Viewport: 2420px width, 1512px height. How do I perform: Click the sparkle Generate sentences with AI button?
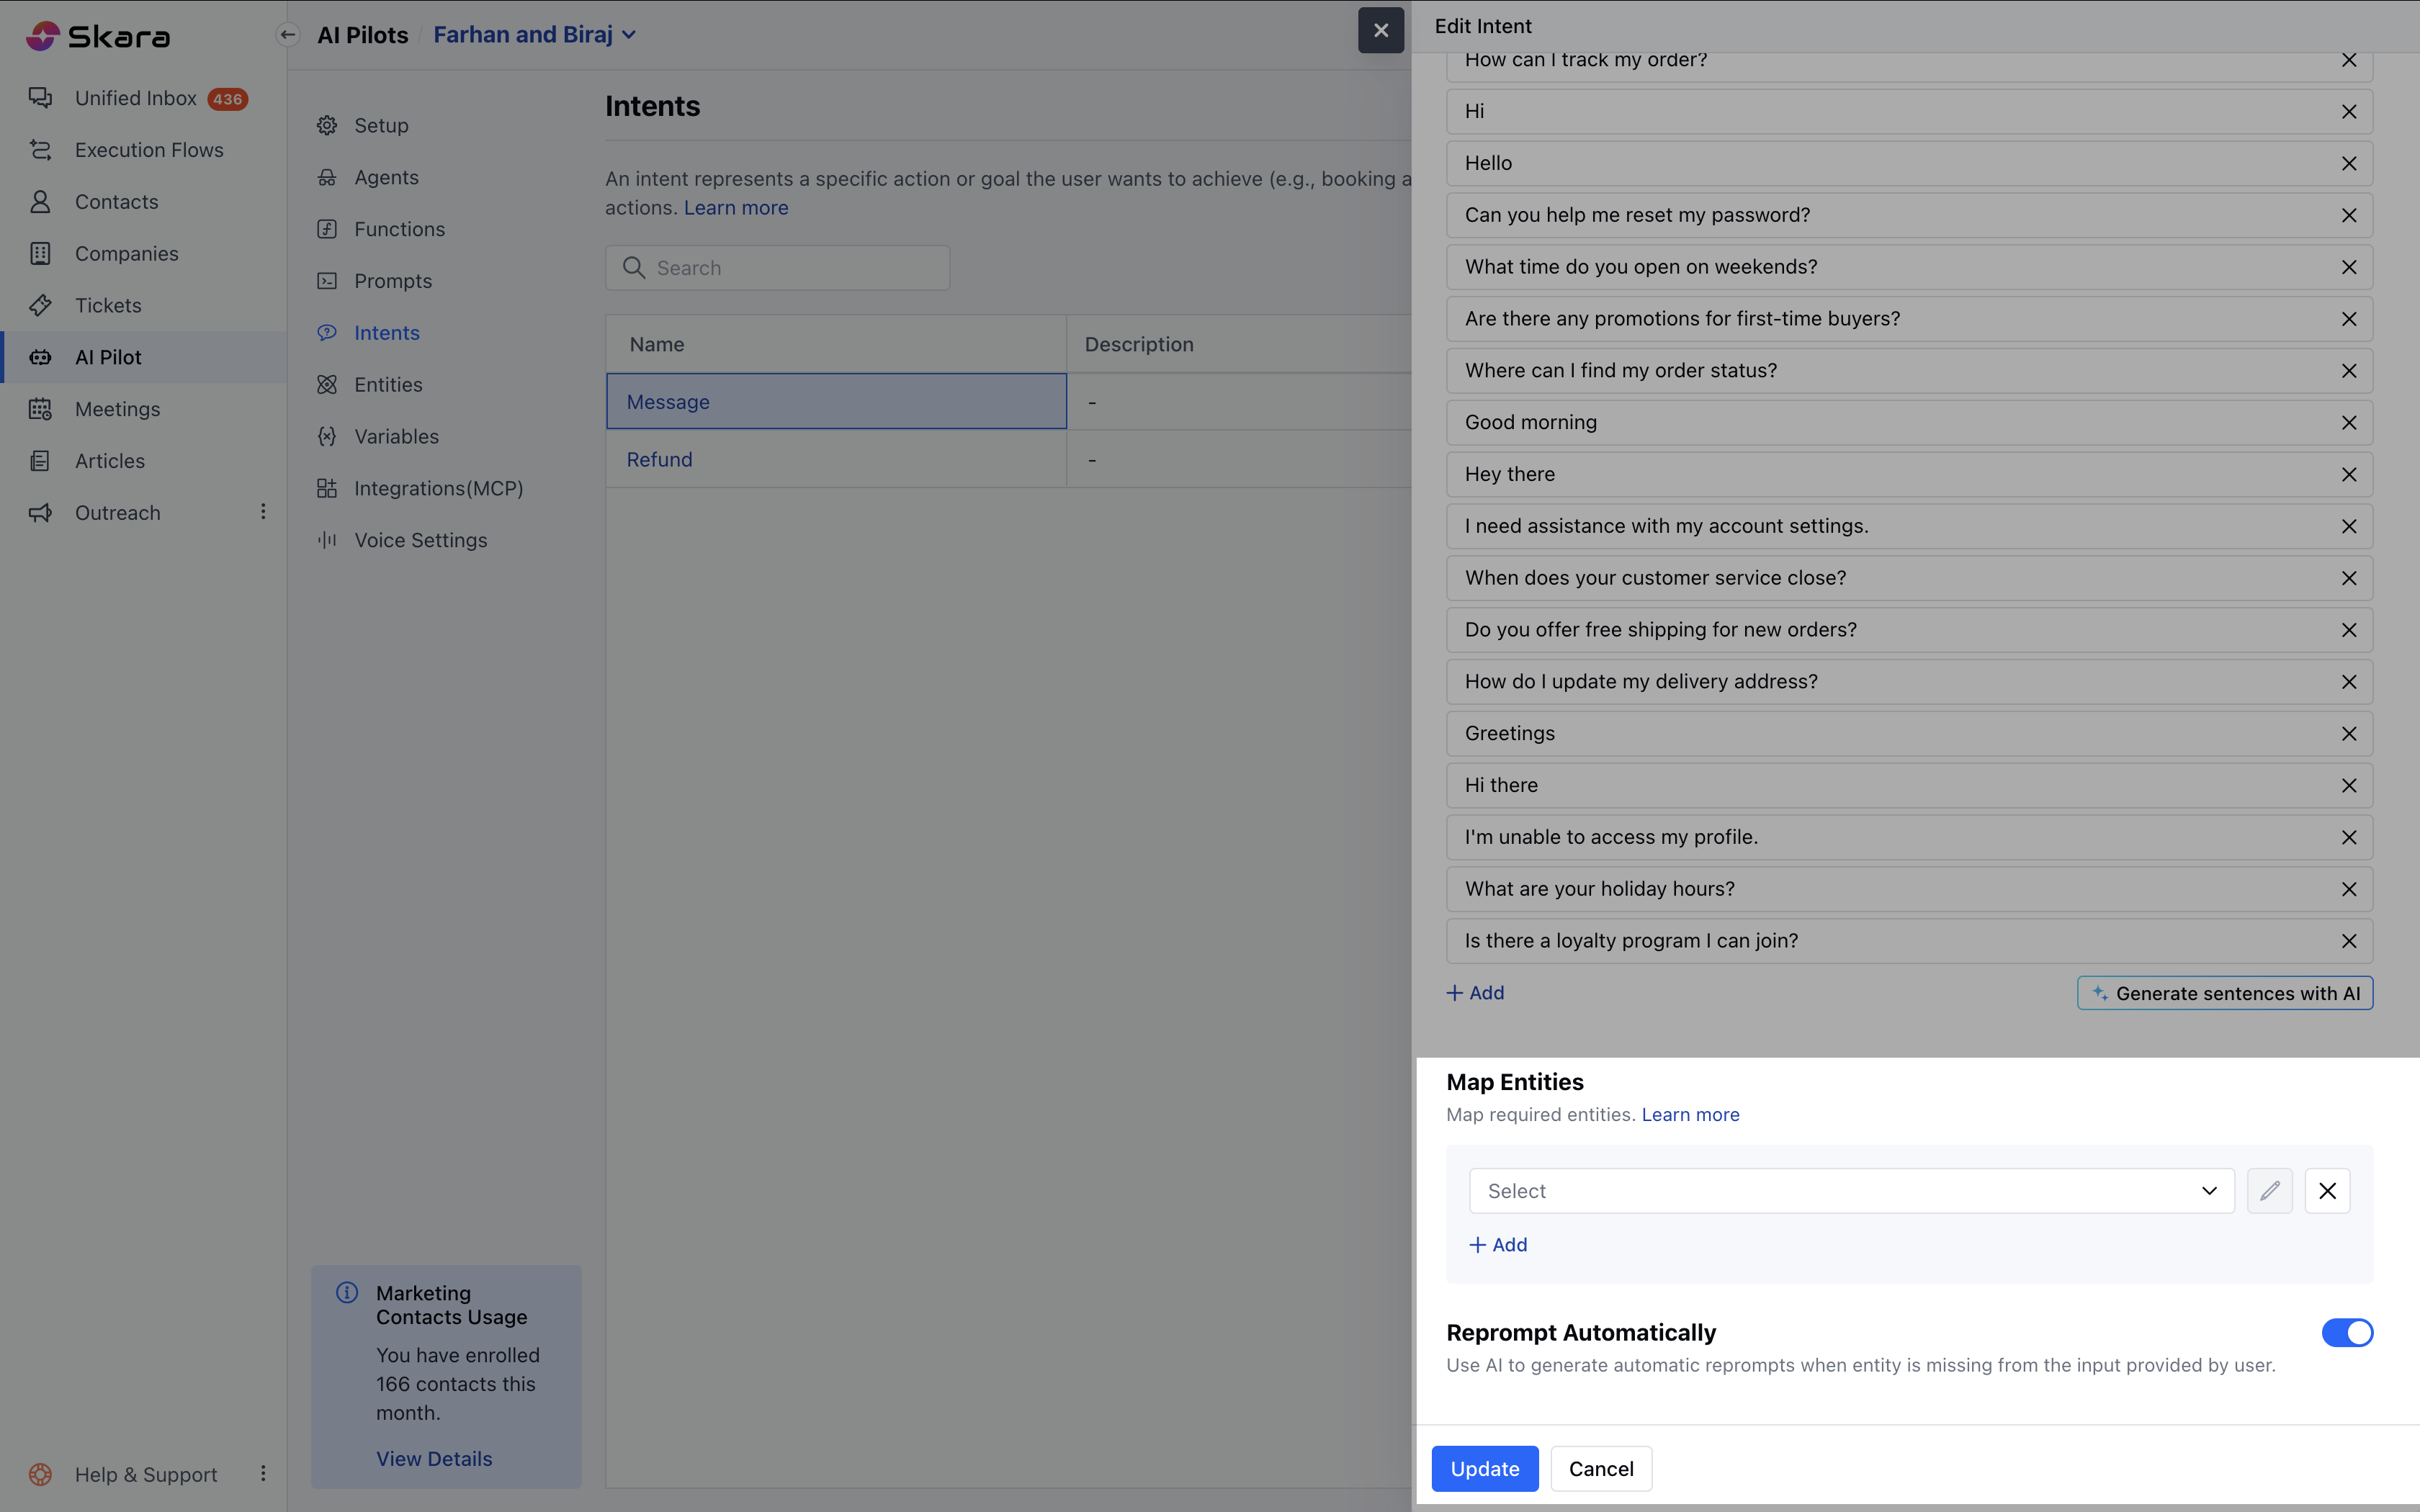[2224, 993]
